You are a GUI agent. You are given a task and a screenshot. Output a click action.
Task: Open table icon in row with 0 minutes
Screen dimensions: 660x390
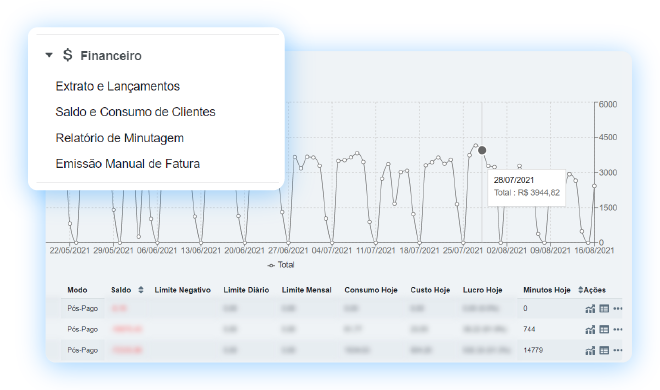(604, 308)
